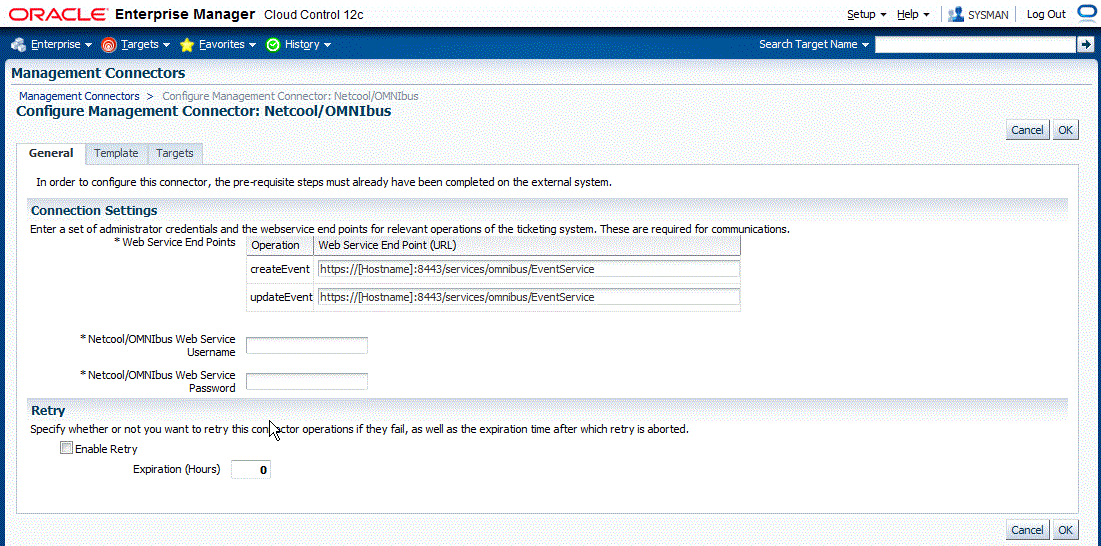Screen dimensions: 1101x546
Task: Click the Connection Settings section header
Action: [94, 211]
